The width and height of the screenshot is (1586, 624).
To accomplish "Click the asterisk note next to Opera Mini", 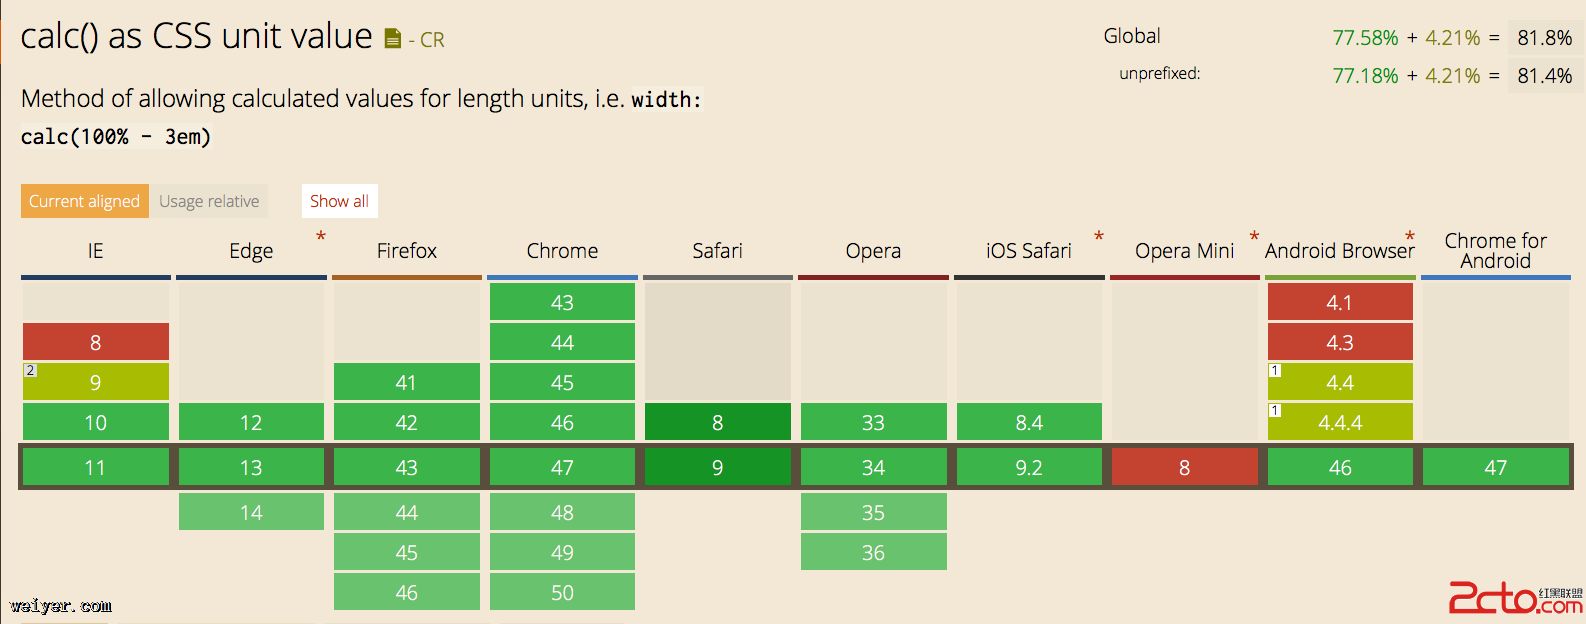I will pos(1254,238).
